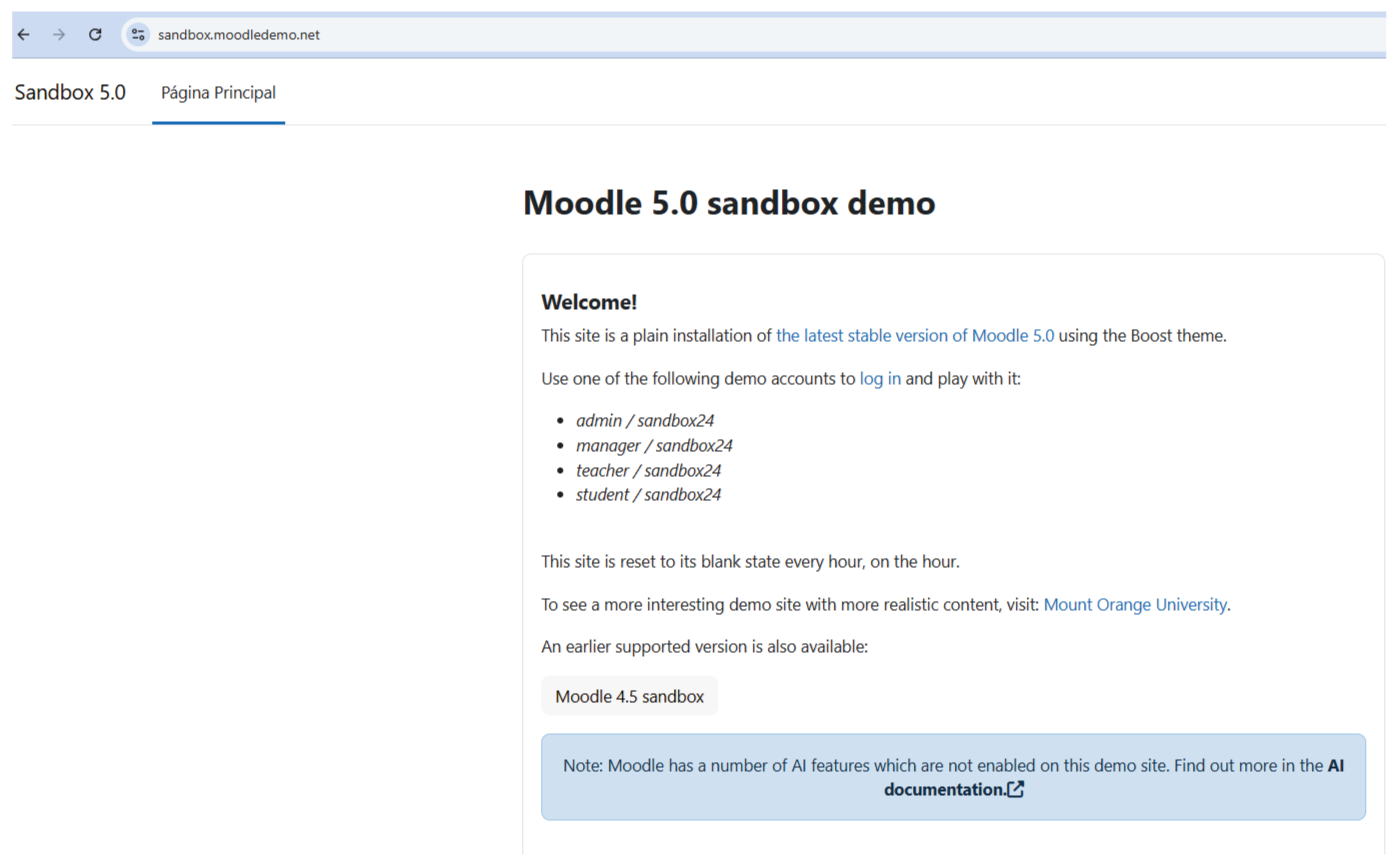Visit the Mount Orange University link
This screenshot has height=866, width=1399.
pyautogui.click(x=1134, y=605)
